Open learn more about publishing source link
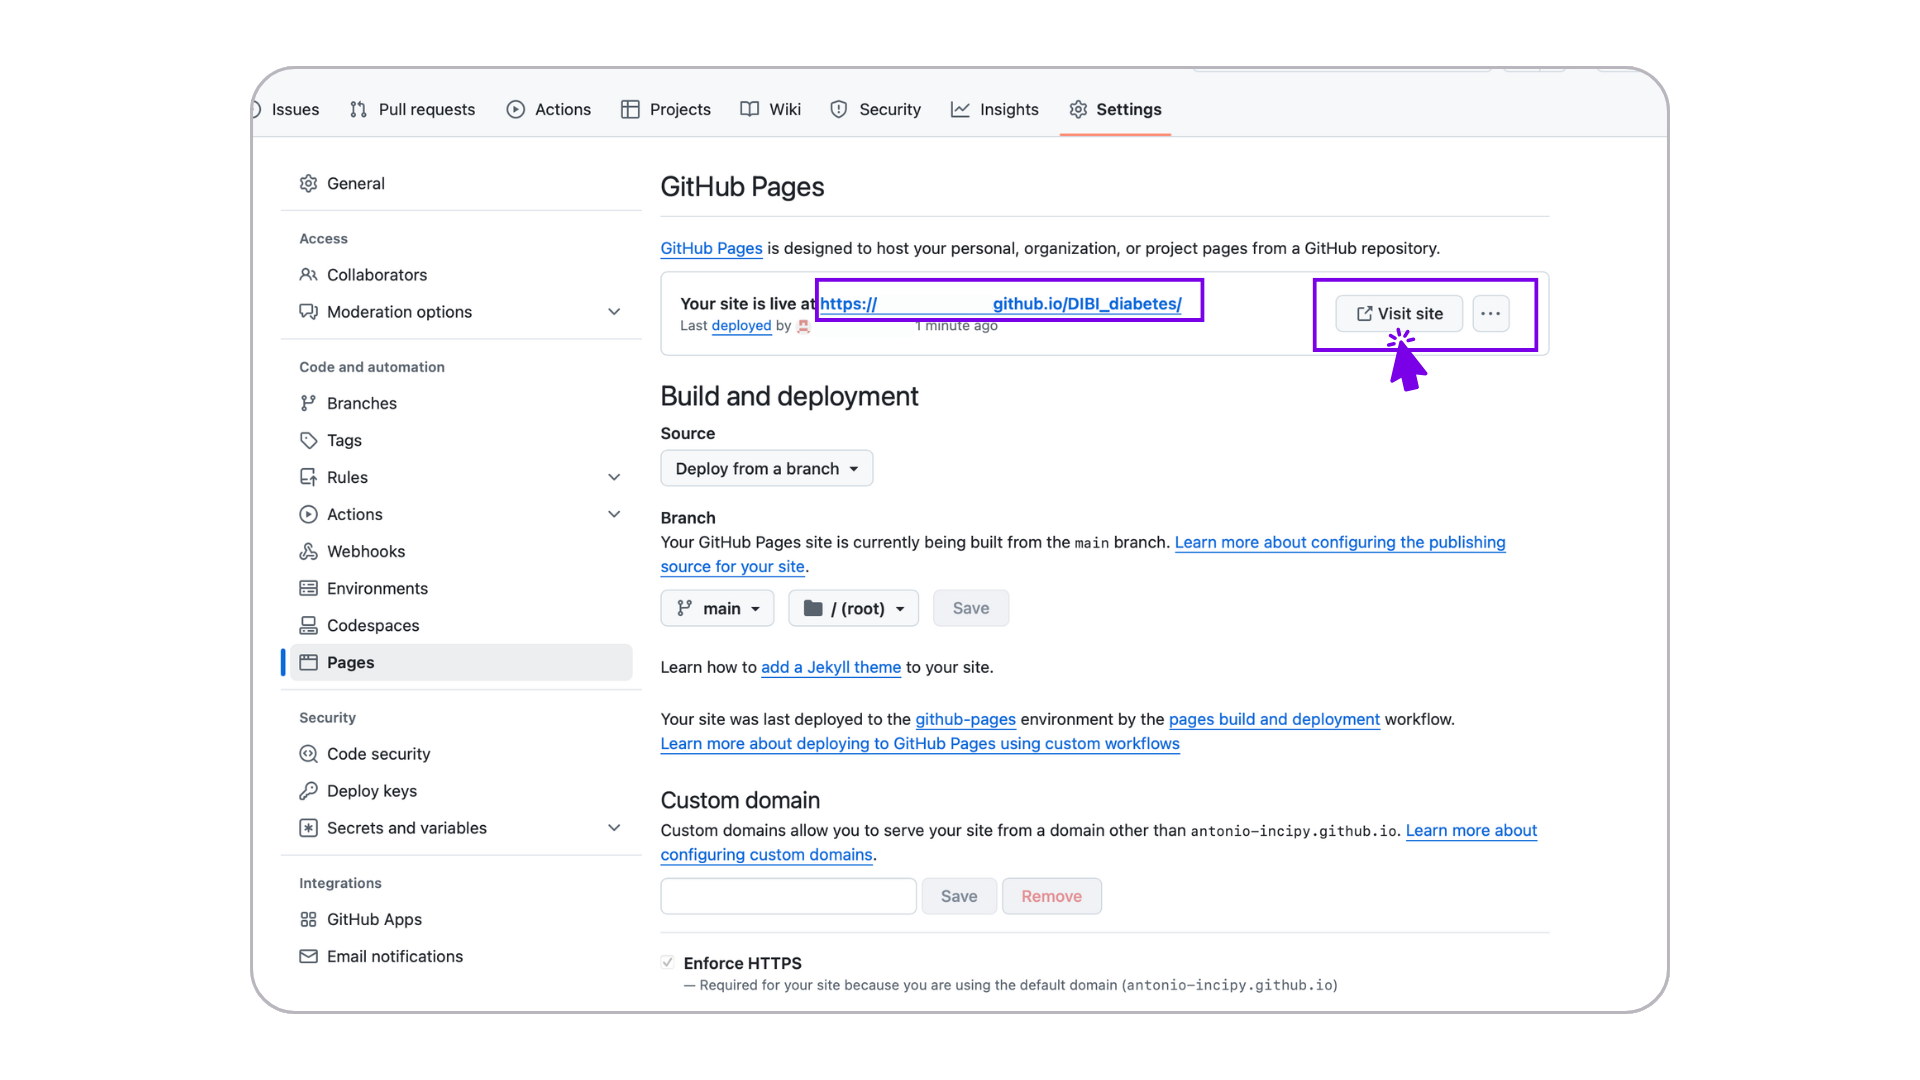The image size is (1920, 1080). click(x=1340, y=542)
